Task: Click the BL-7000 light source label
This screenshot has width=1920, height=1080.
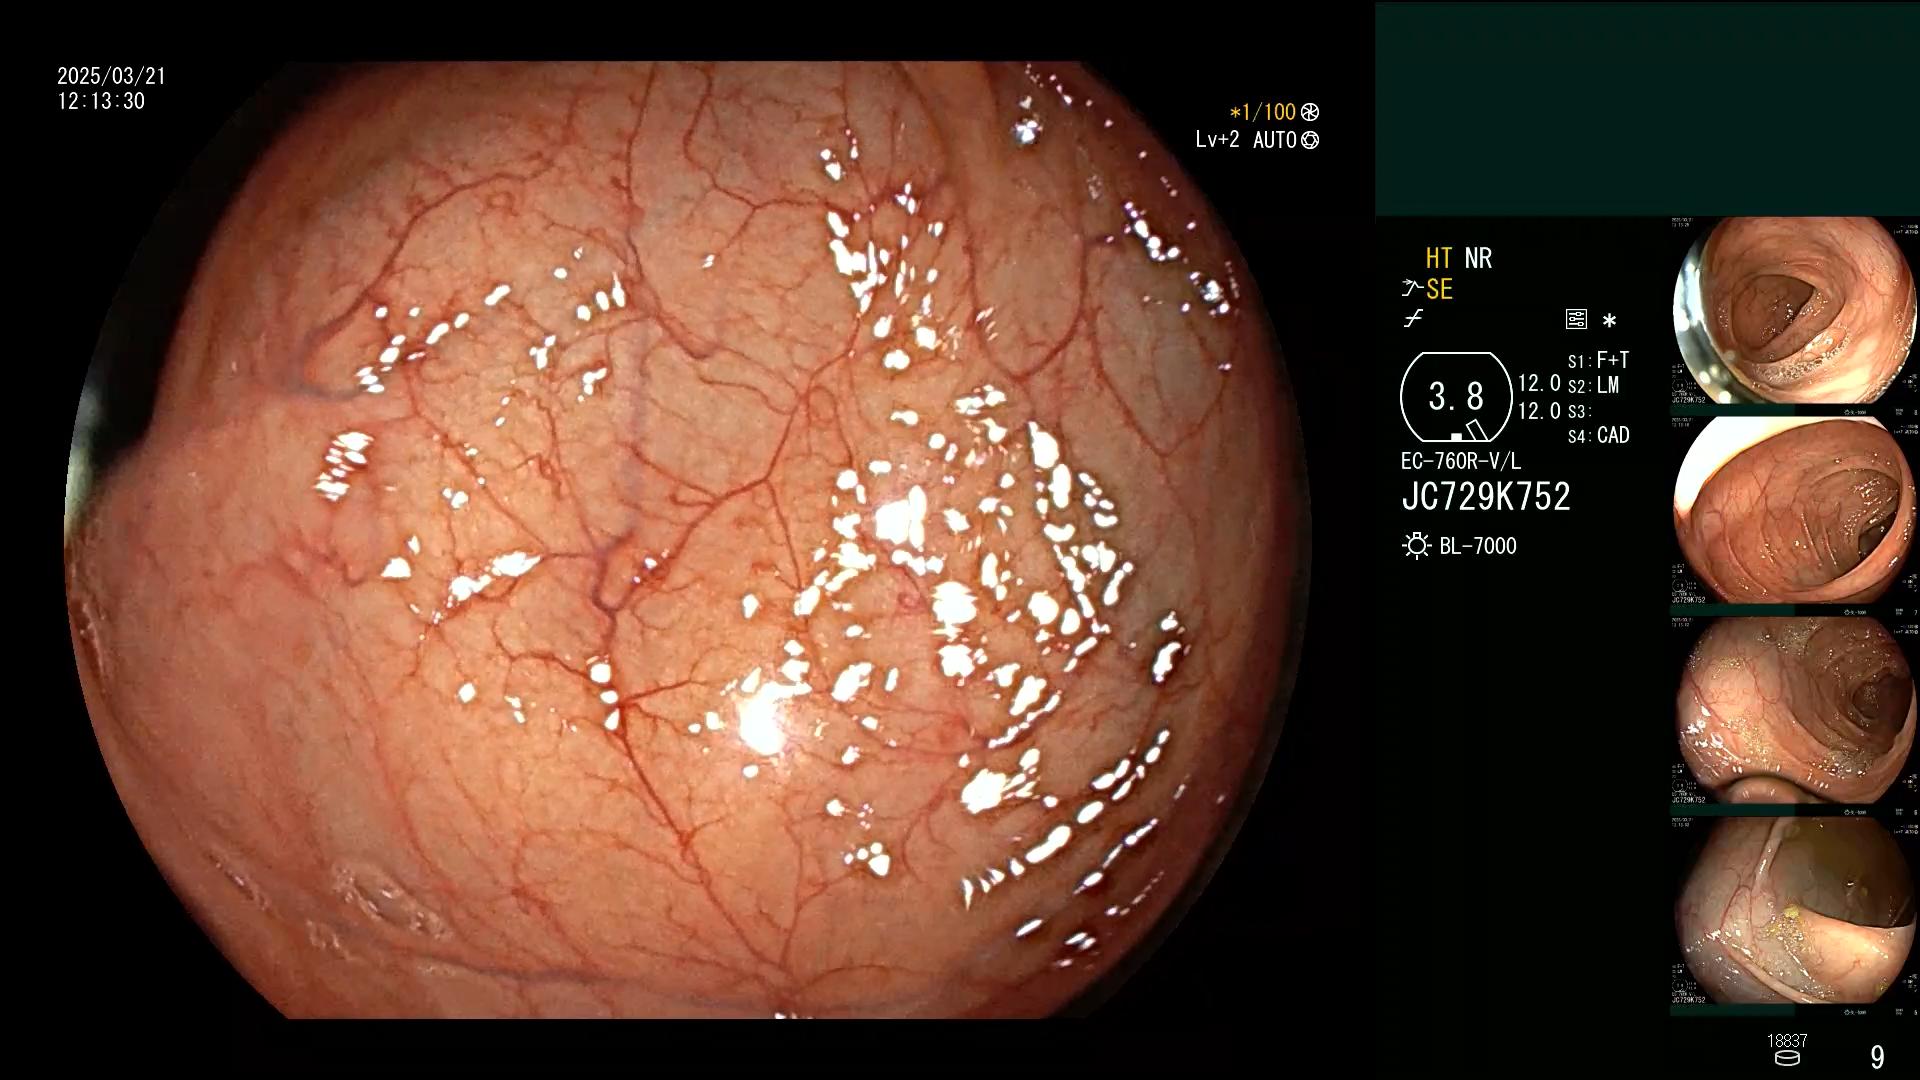Action: pos(1478,546)
